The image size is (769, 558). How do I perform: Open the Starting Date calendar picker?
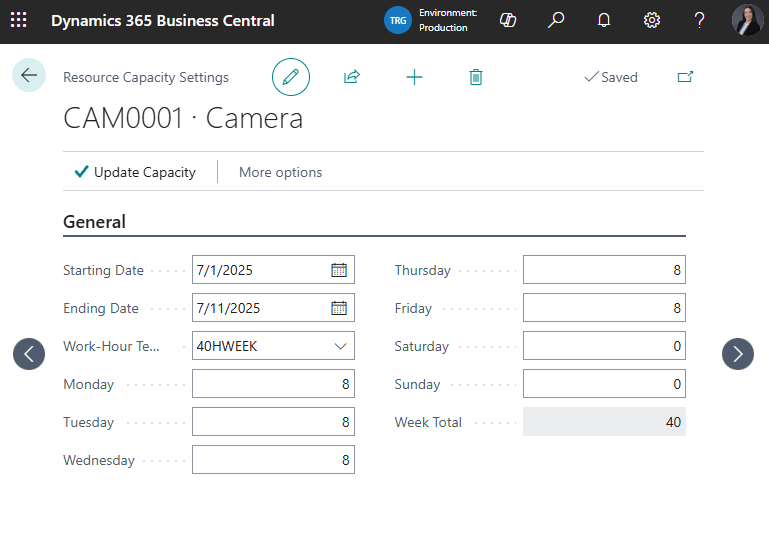[339, 270]
